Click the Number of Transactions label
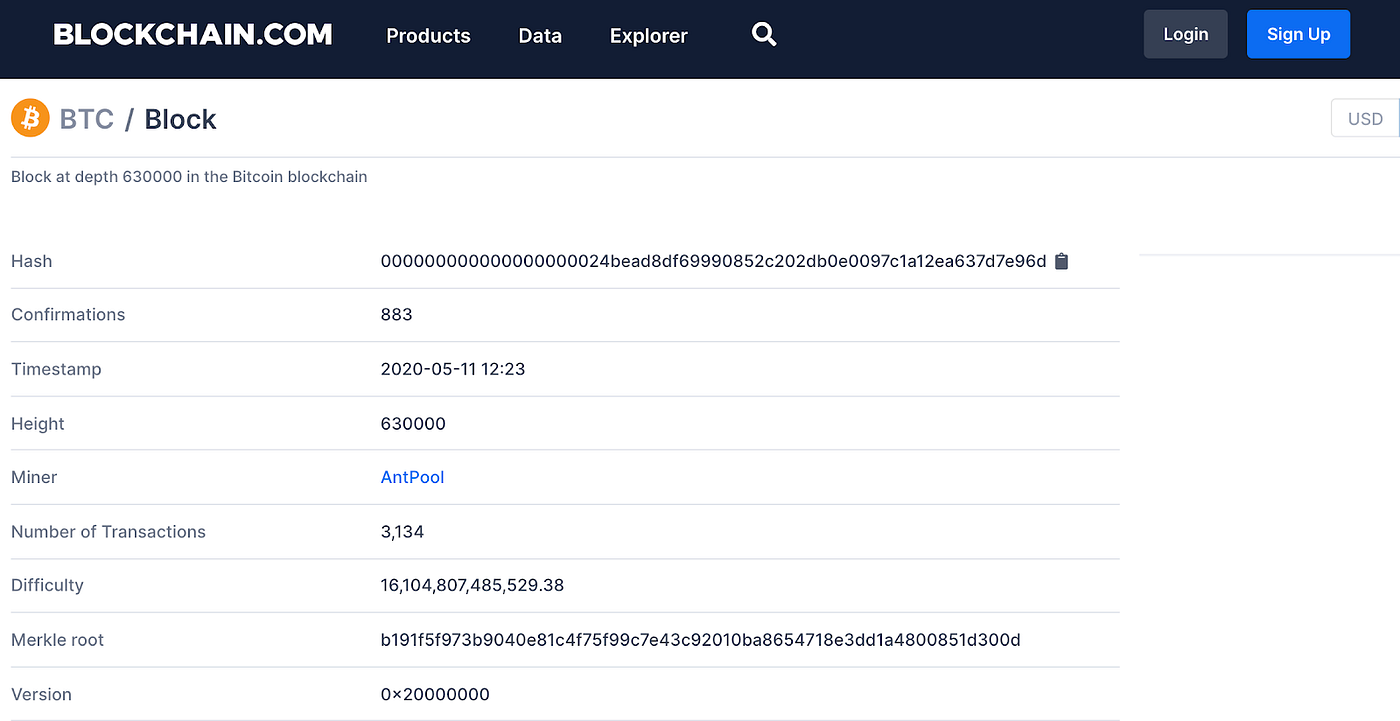This screenshot has width=1400, height=721. 108,532
